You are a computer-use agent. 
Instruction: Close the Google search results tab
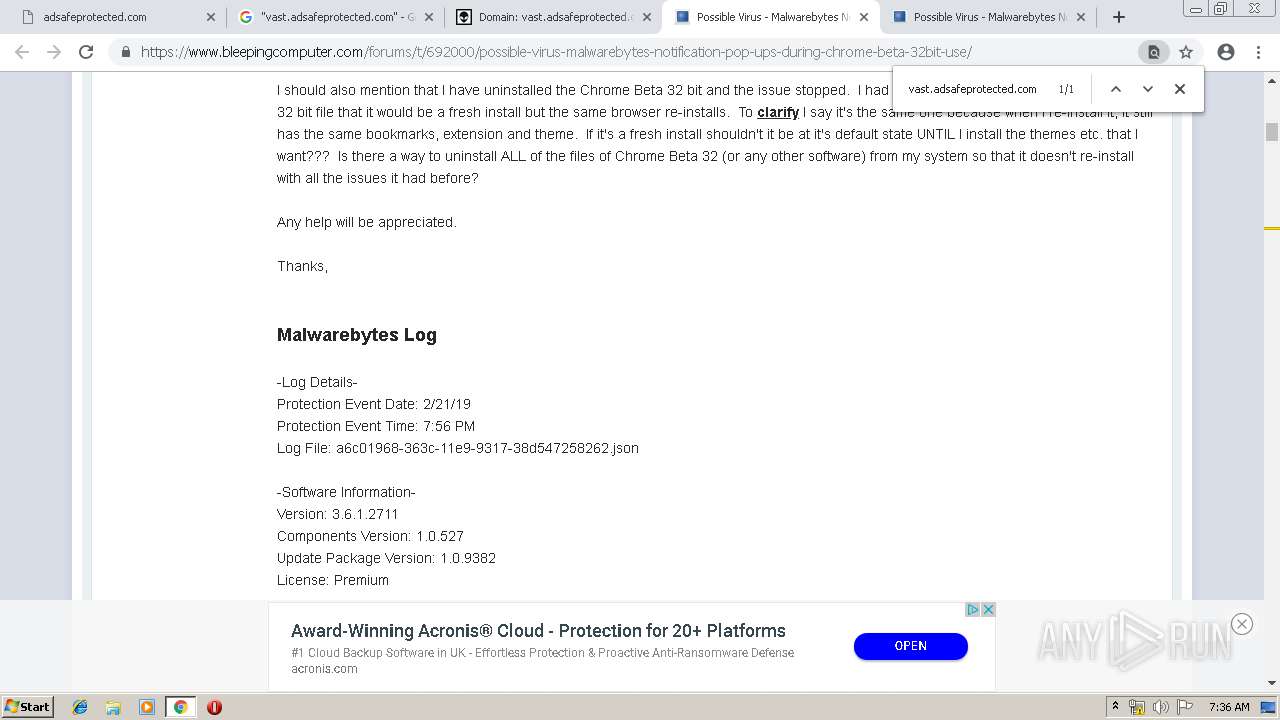(x=429, y=17)
